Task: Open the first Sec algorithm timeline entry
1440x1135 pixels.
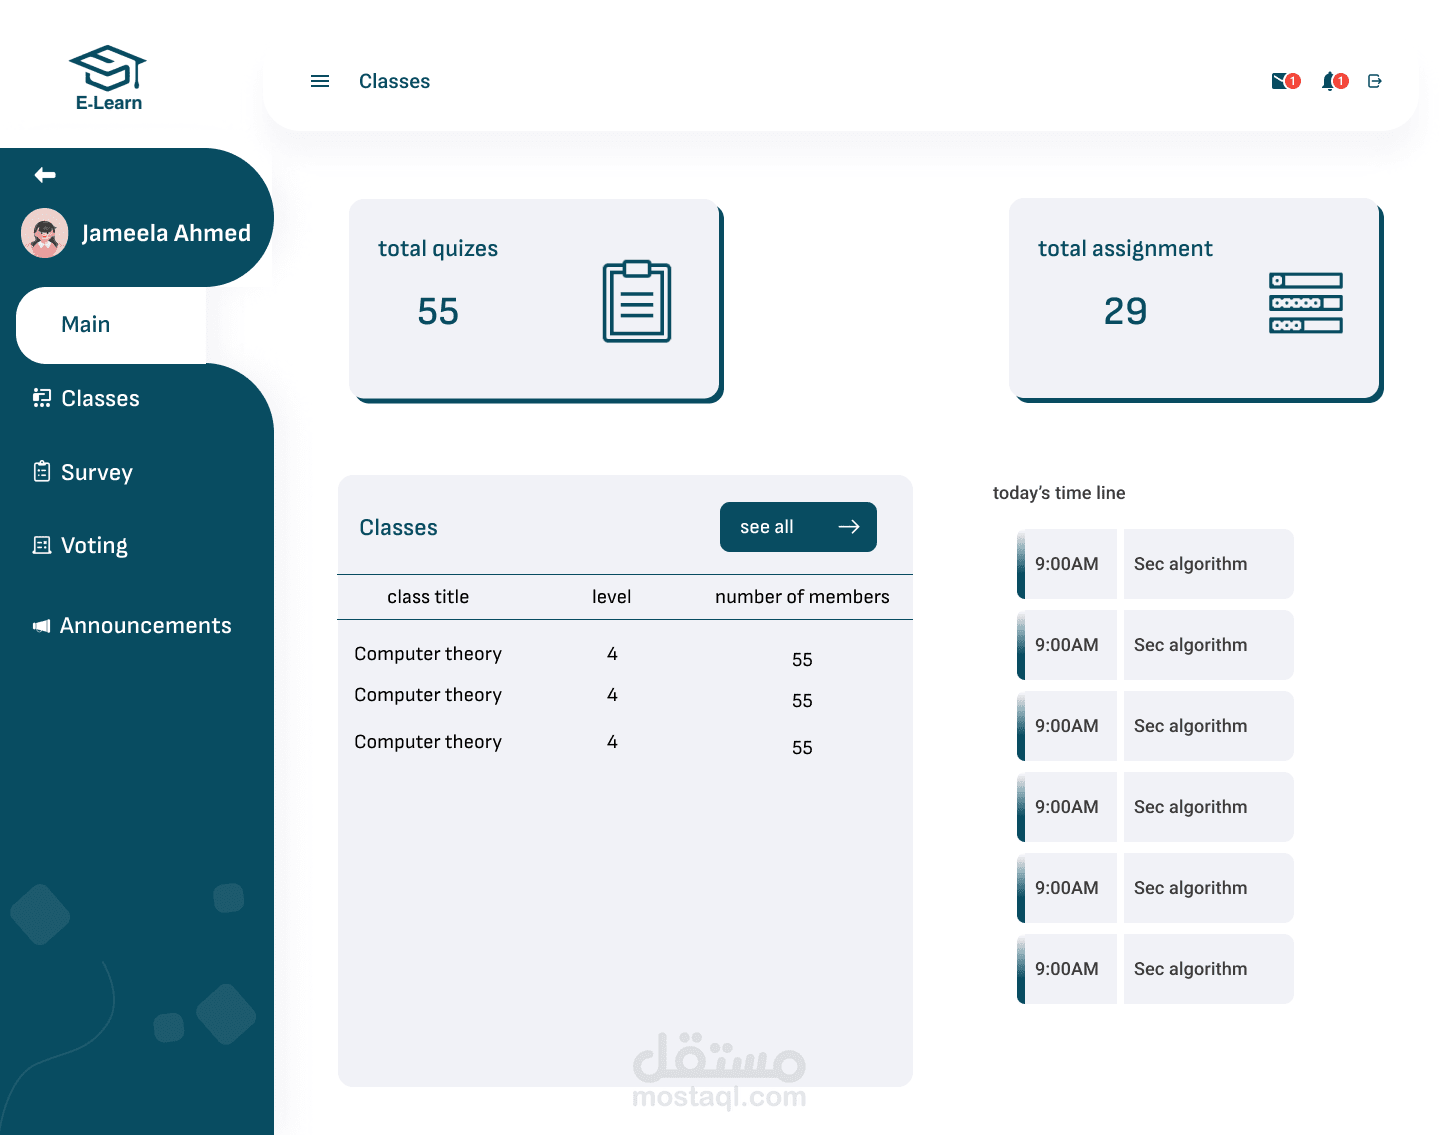Action: pyautogui.click(x=1208, y=564)
